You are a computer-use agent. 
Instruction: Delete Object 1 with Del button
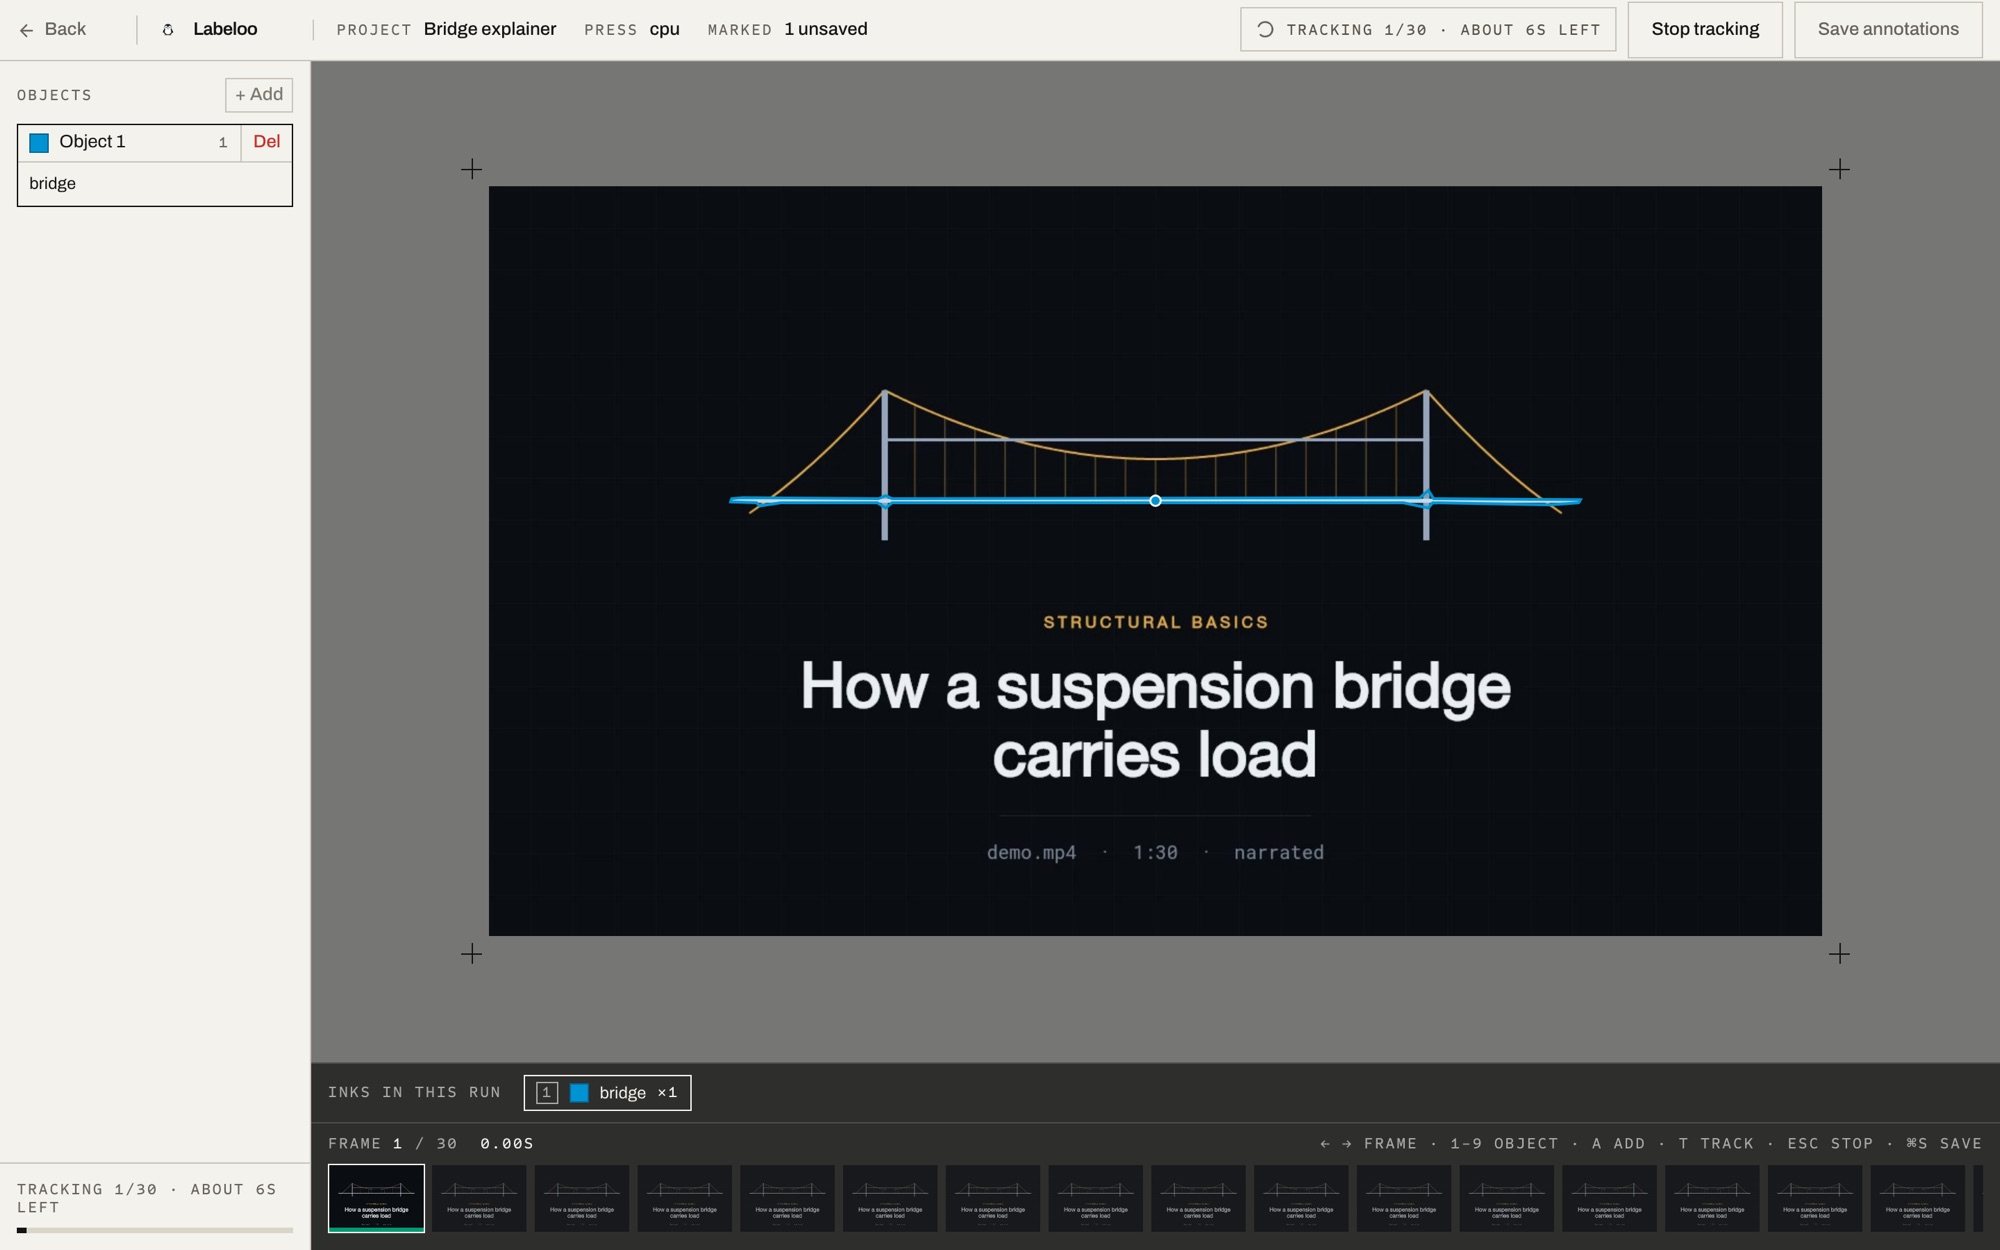pyautogui.click(x=266, y=142)
